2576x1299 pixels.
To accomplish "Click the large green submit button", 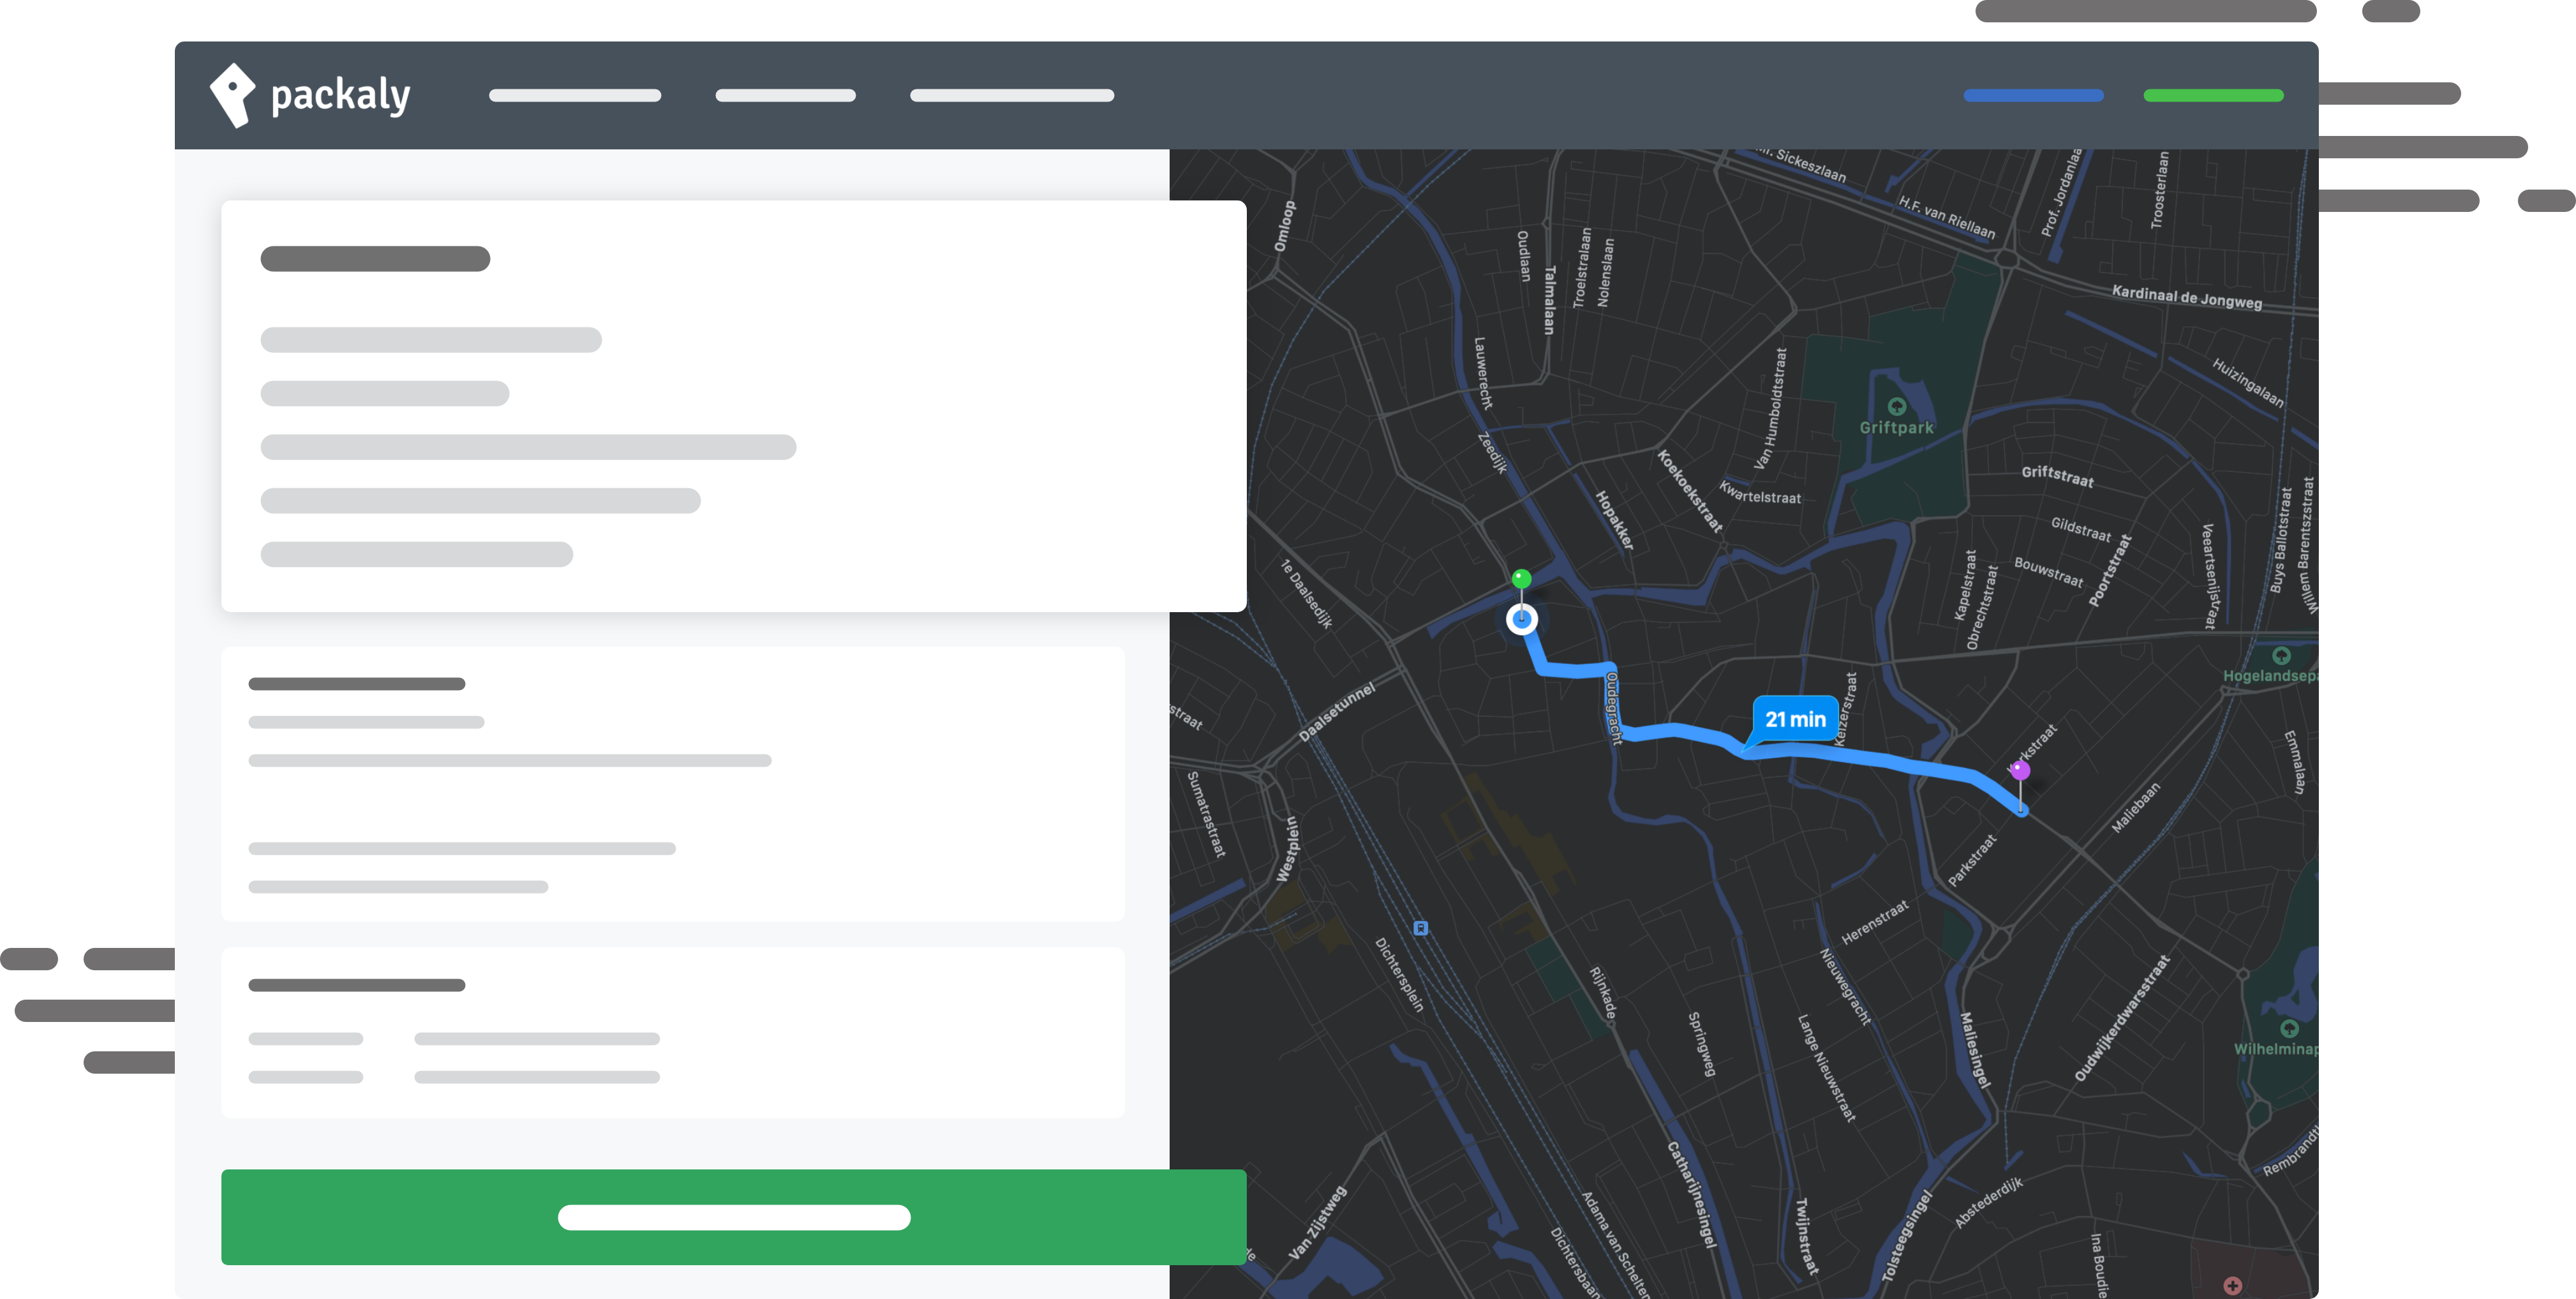I will (733, 1217).
